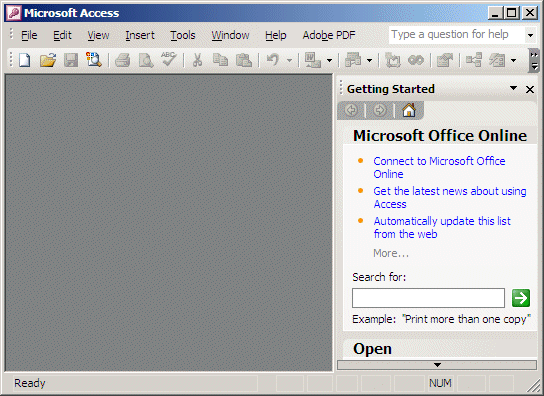Maximize the Microsoft Access window
The width and height of the screenshot is (544, 396).
511,13
